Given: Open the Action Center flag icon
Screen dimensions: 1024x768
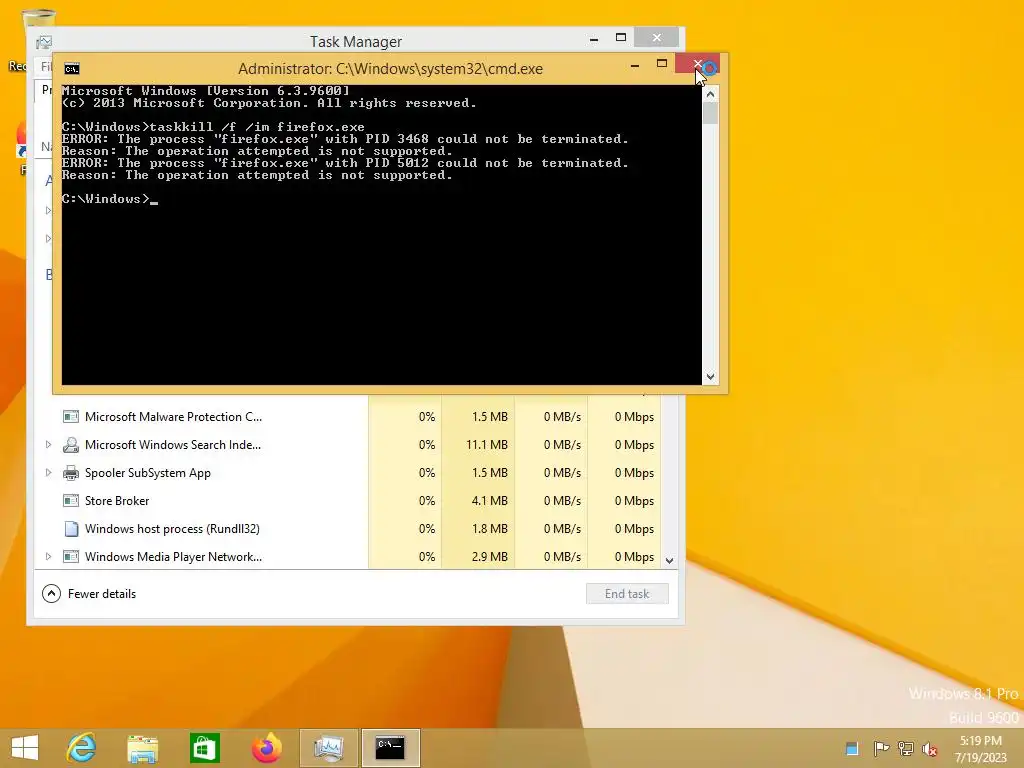Looking at the screenshot, I should click(881, 748).
